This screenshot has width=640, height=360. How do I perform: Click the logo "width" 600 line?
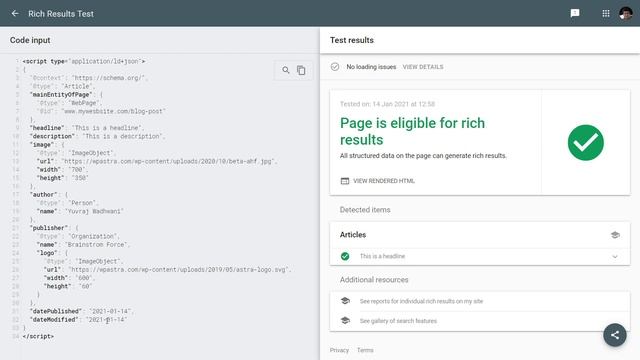pos(69,278)
